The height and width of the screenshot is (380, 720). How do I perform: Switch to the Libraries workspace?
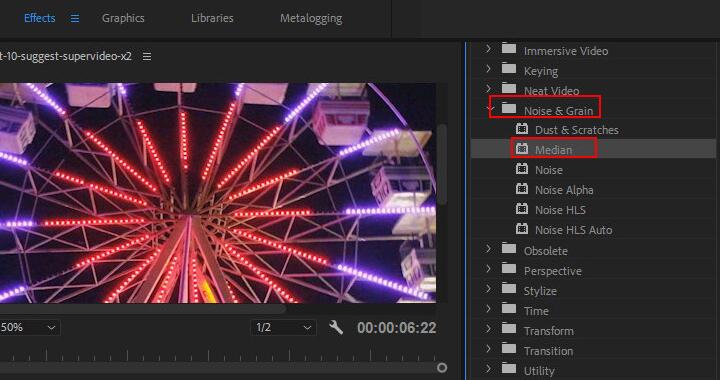[x=212, y=18]
